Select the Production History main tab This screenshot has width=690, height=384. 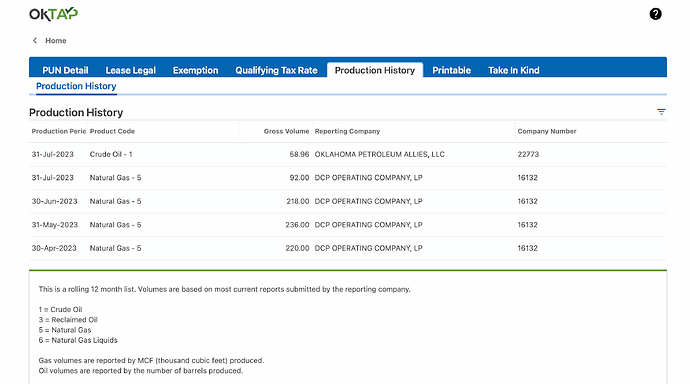point(375,70)
